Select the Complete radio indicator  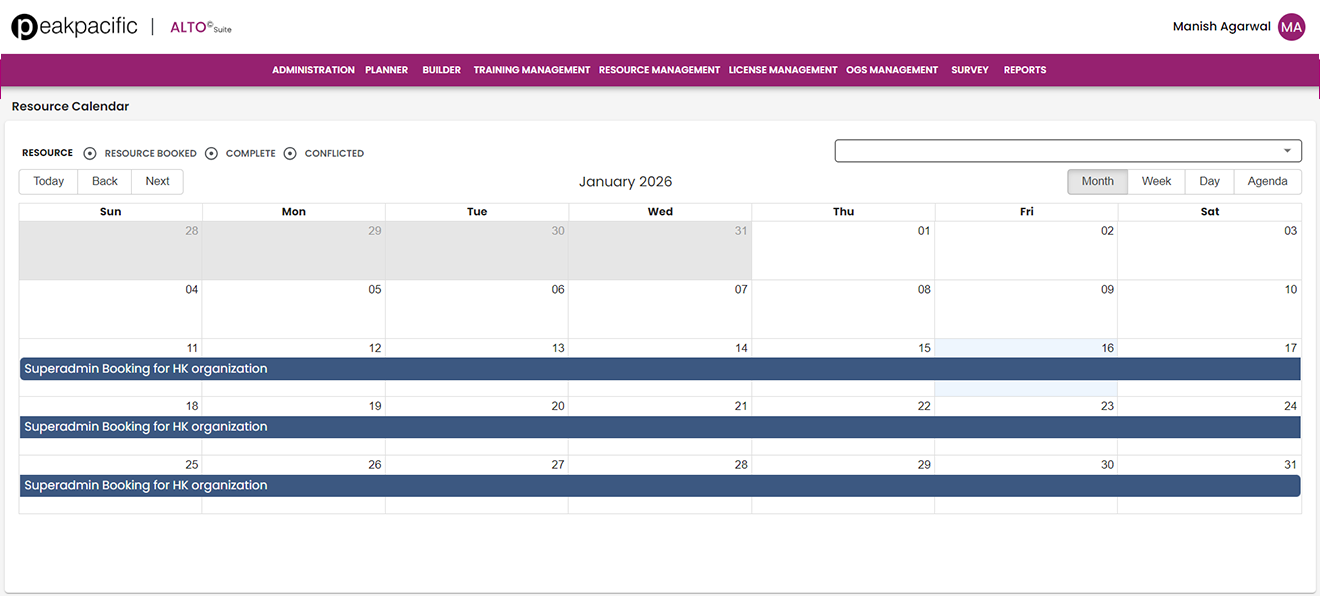click(x=211, y=154)
